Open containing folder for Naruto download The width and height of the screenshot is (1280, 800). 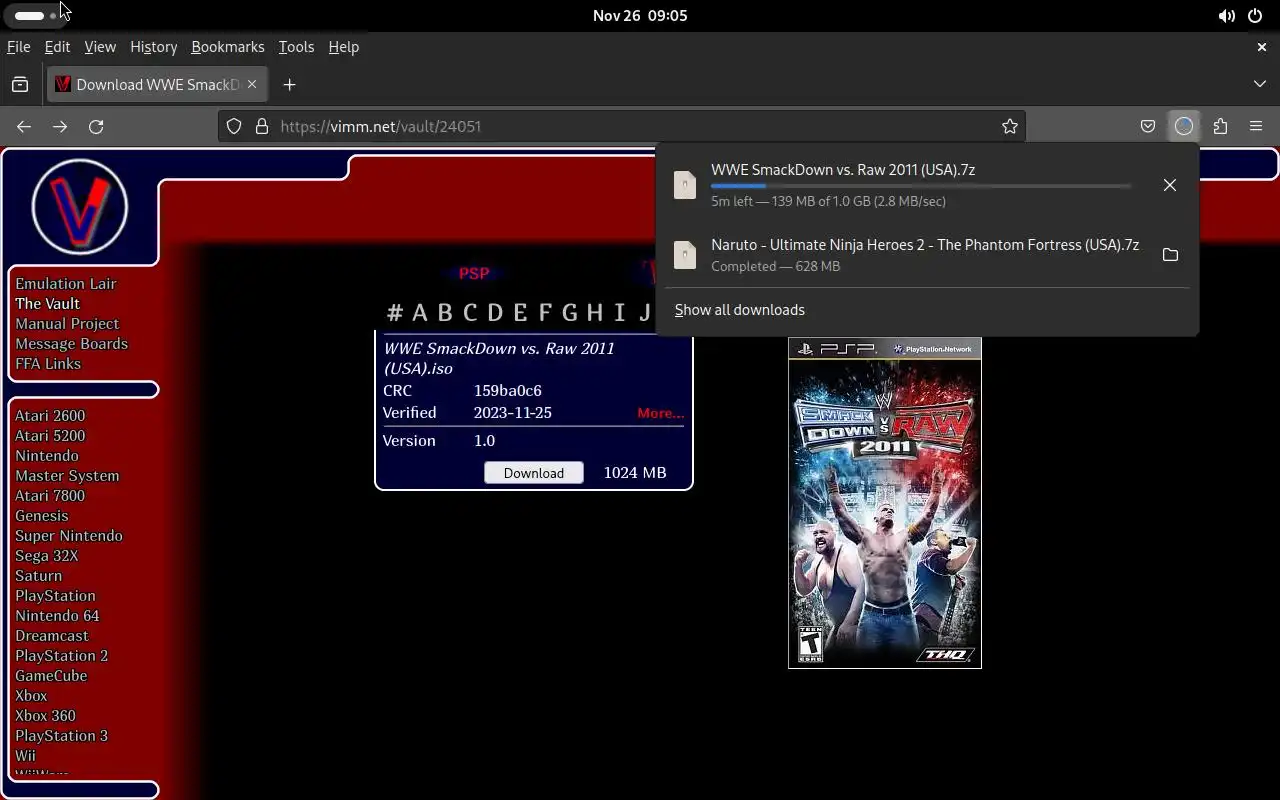click(x=1170, y=255)
